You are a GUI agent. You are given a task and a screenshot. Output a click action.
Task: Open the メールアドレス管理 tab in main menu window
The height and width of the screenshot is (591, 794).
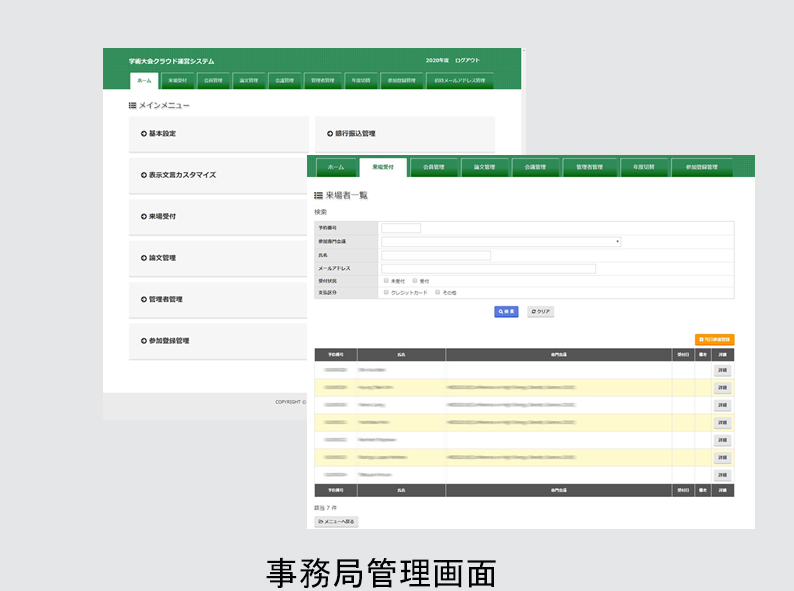click(459, 81)
